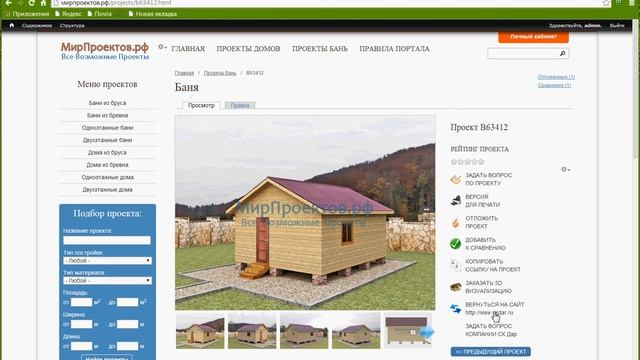Open Дома из бруса menu link
Screen dimensions: 640x360
pyautogui.click(x=107, y=152)
